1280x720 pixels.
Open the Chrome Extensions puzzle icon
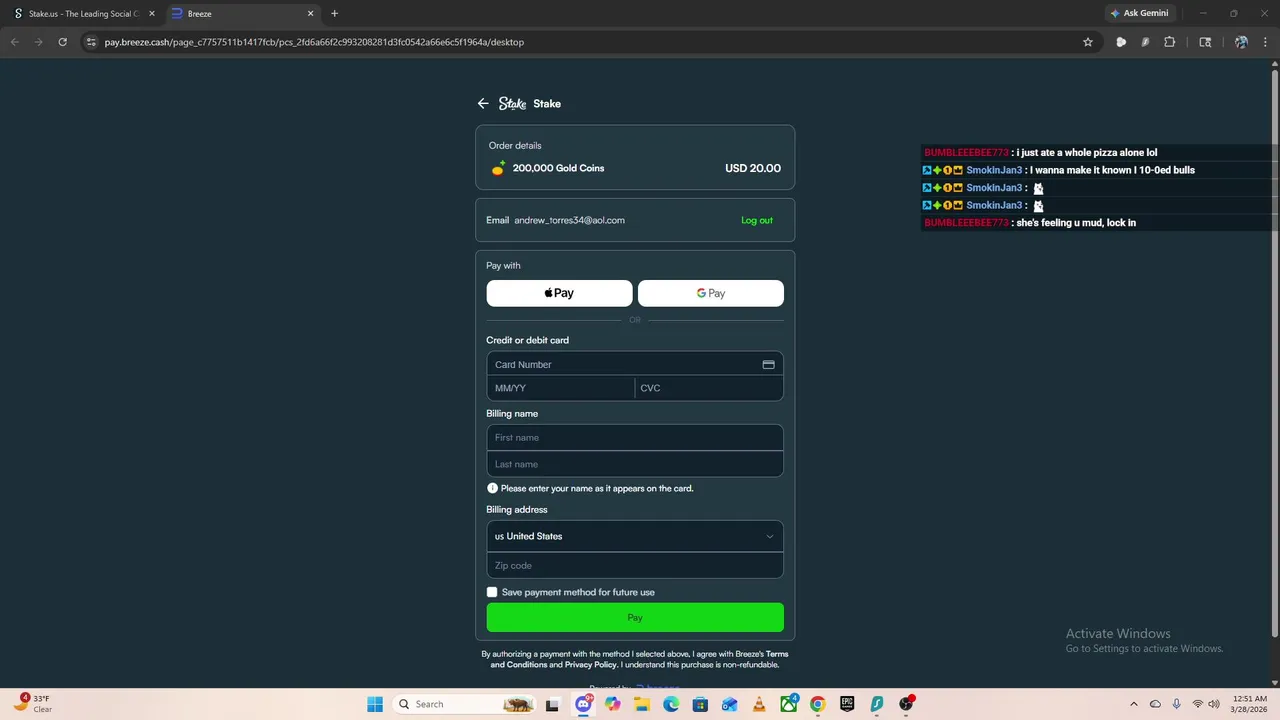tap(1169, 42)
